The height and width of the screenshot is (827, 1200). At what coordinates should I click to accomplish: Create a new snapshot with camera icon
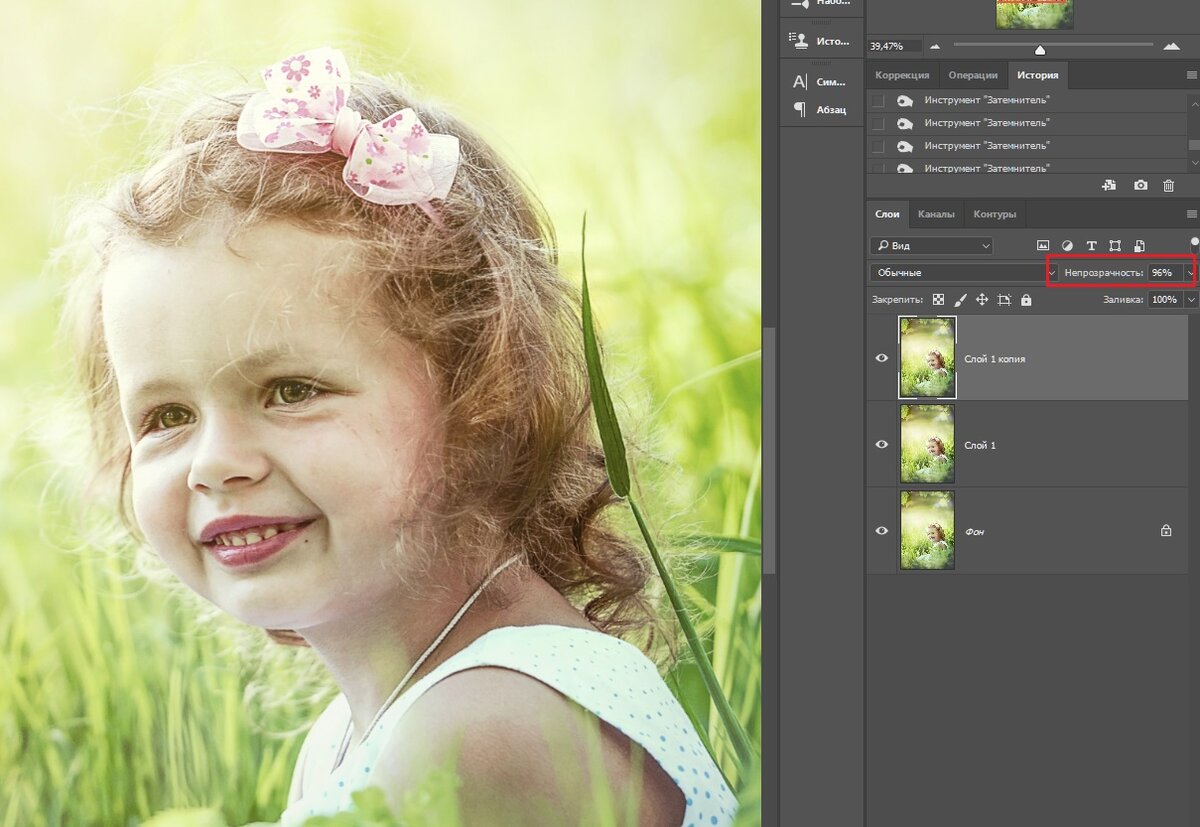click(x=1140, y=185)
